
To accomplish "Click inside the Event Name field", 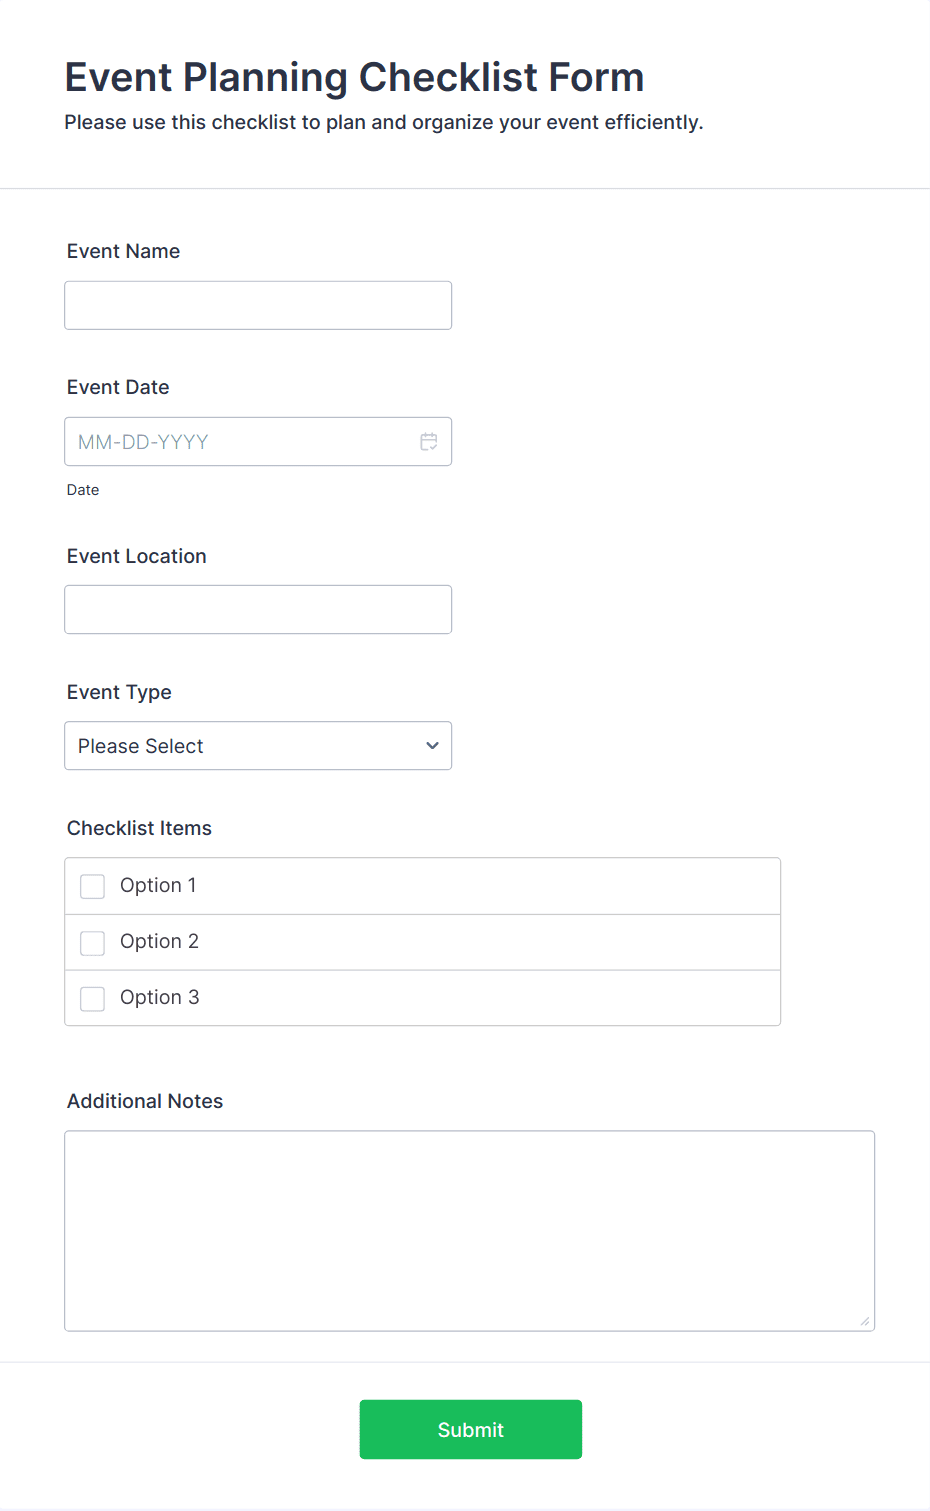I will [x=257, y=305].
